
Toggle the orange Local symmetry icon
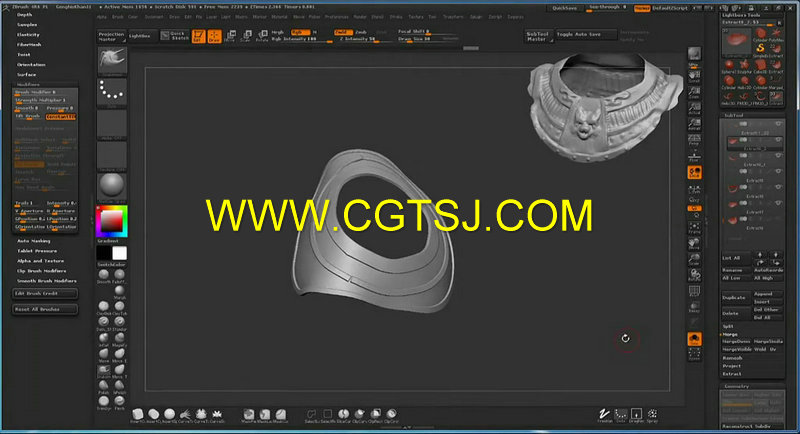(x=694, y=172)
